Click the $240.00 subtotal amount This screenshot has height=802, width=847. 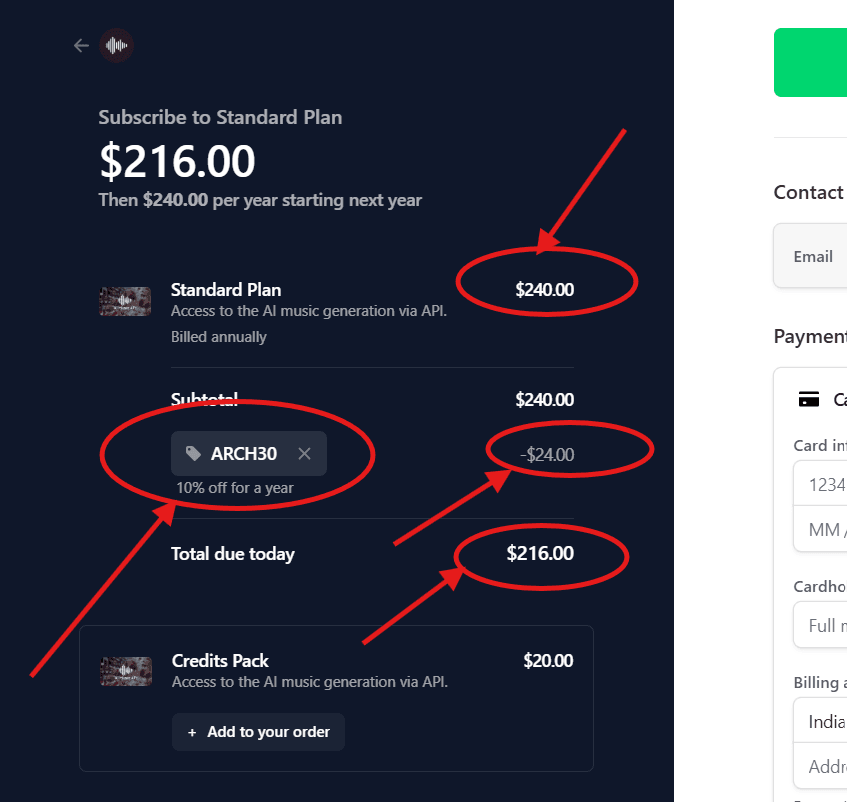point(544,399)
